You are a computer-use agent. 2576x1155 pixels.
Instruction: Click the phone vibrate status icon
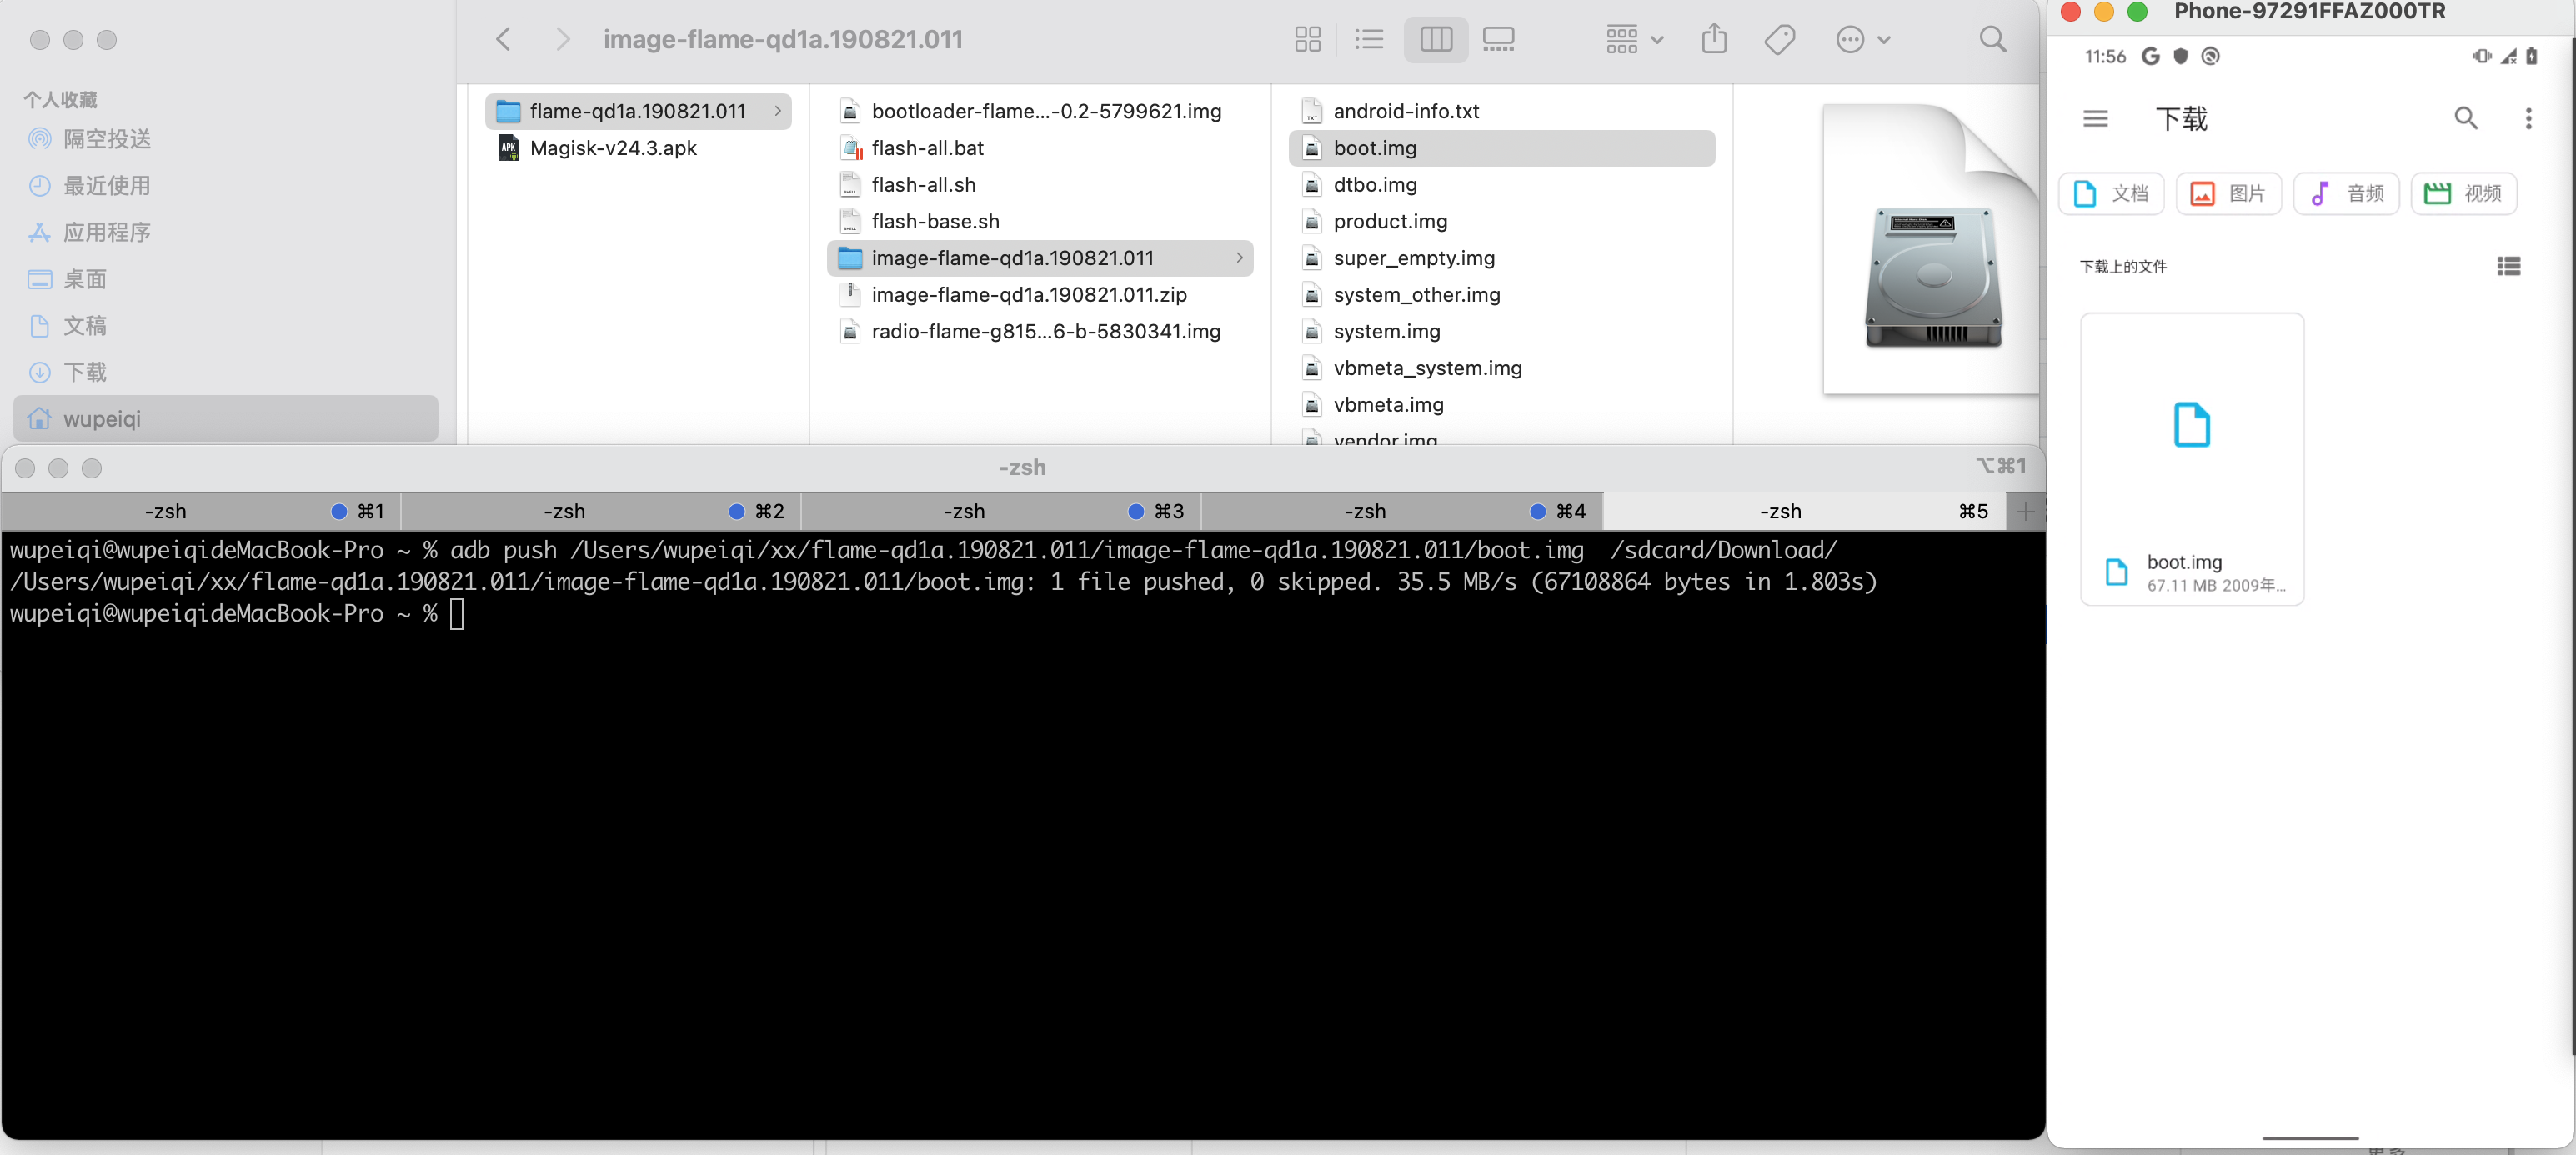pyautogui.click(x=2482, y=56)
